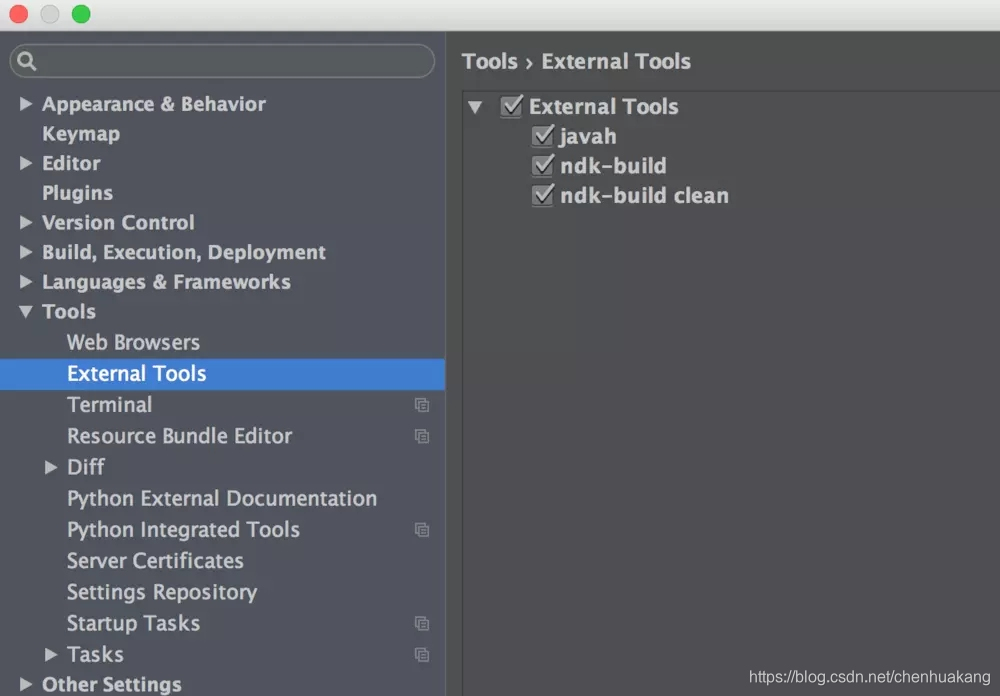The height and width of the screenshot is (696, 1000).
Task: Focus the settings search field
Action: pyautogui.click(x=223, y=61)
